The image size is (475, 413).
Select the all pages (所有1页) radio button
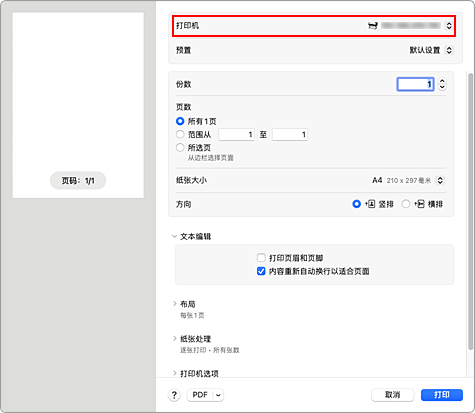[180, 121]
